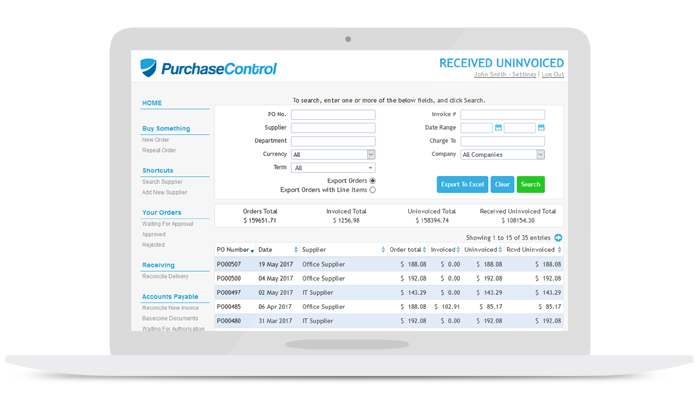Click the Buy Something sidebar heading
Image resolution: width=700 pixels, height=400 pixels.
pyautogui.click(x=166, y=129)
